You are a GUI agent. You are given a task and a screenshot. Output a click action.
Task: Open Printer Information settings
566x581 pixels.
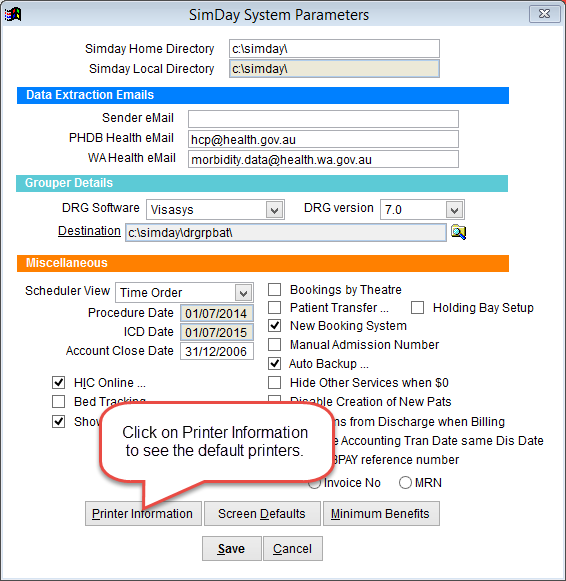143,514
